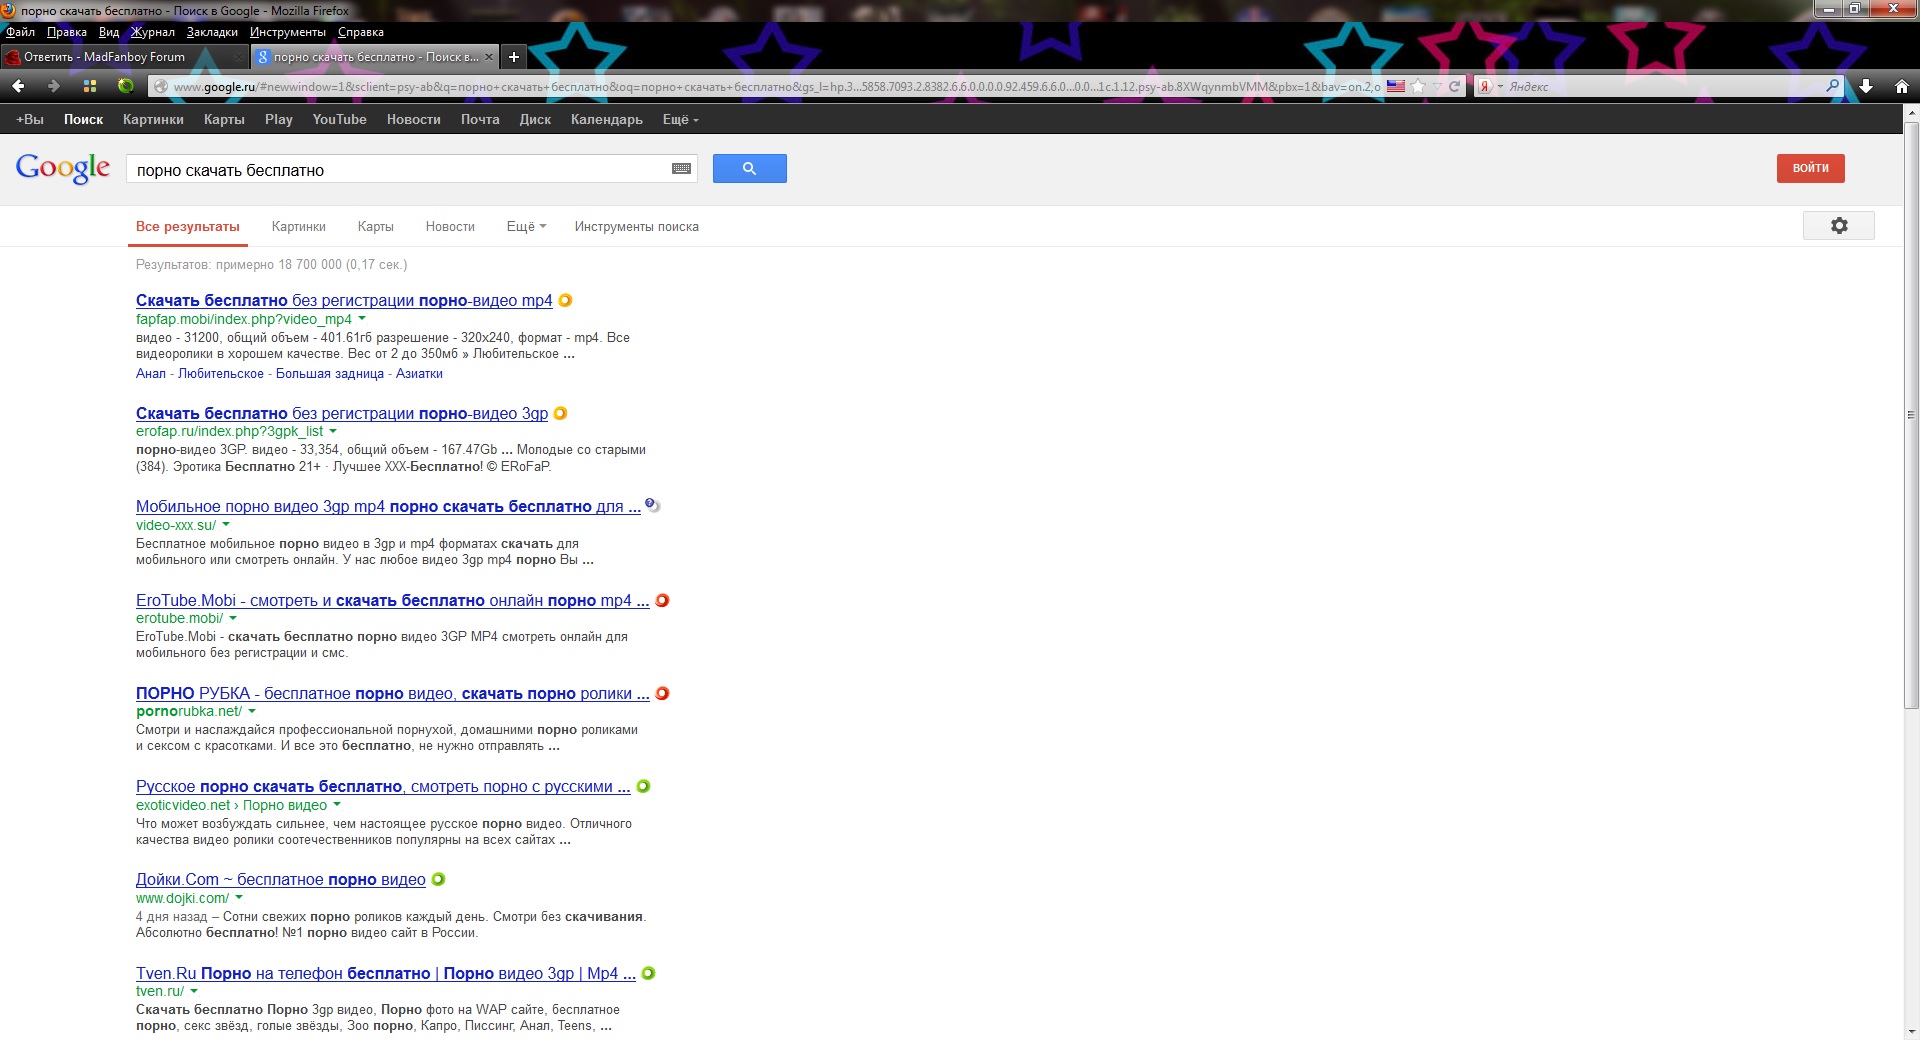The height and width of the screenshot is (1040, 1920).
Task: Click the blue Google search magnifier button
Action: pyautogui.click(x=749, y=168)
